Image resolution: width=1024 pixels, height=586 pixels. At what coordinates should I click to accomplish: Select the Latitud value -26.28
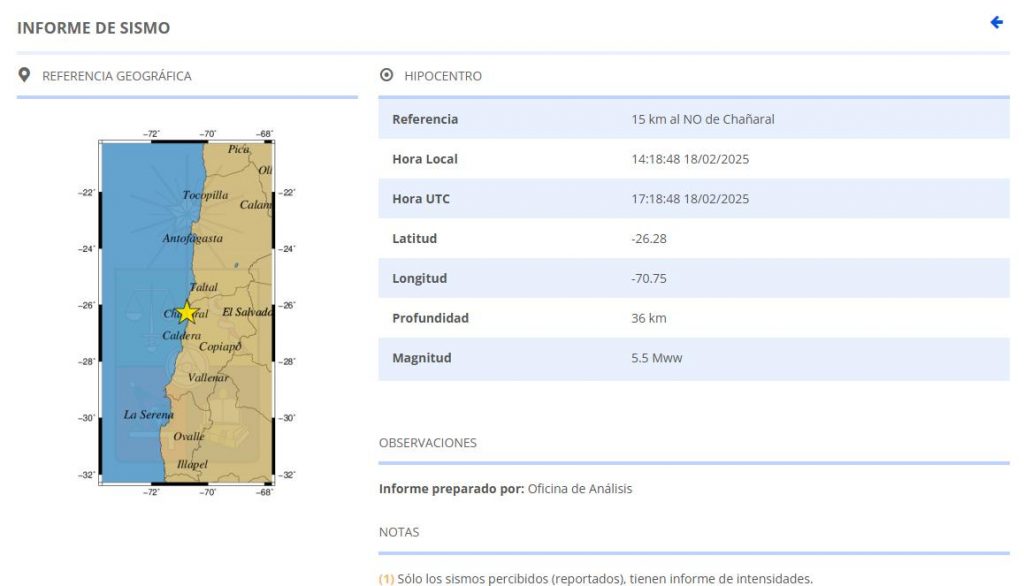click(648, 239)
